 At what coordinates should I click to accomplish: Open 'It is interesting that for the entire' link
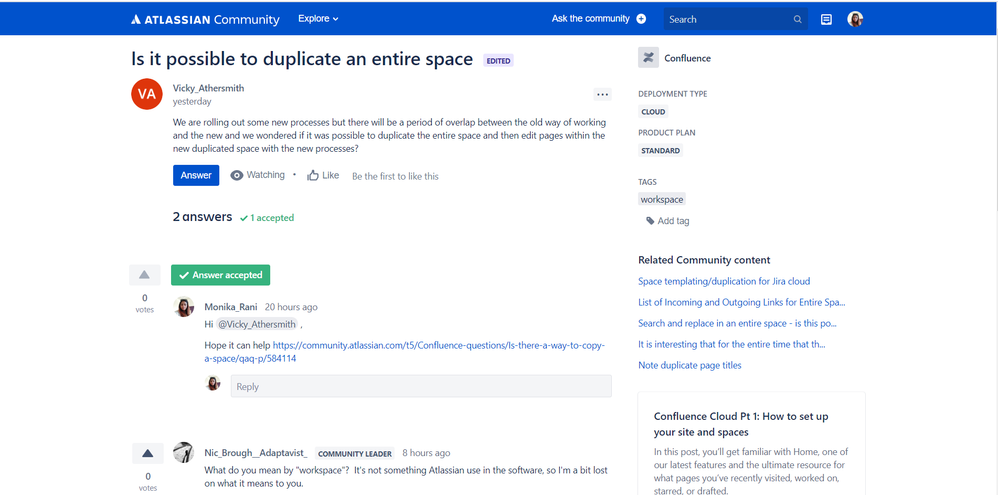[x=732, y=344]
